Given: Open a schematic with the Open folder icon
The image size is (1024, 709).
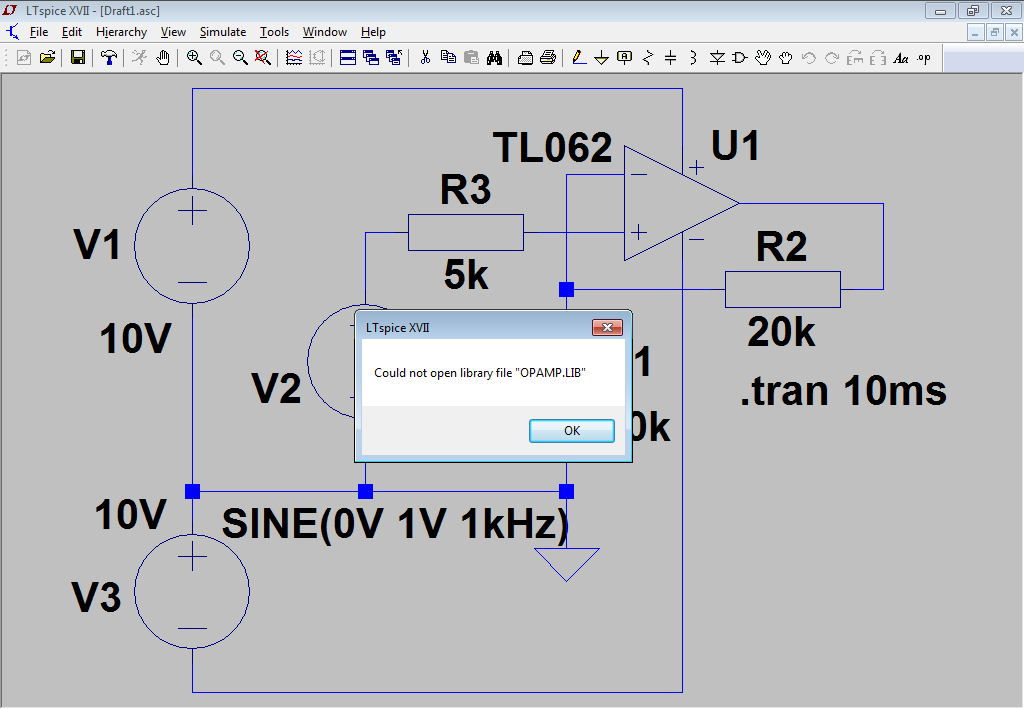Looking at the screenshot, I should coord(47,58).
